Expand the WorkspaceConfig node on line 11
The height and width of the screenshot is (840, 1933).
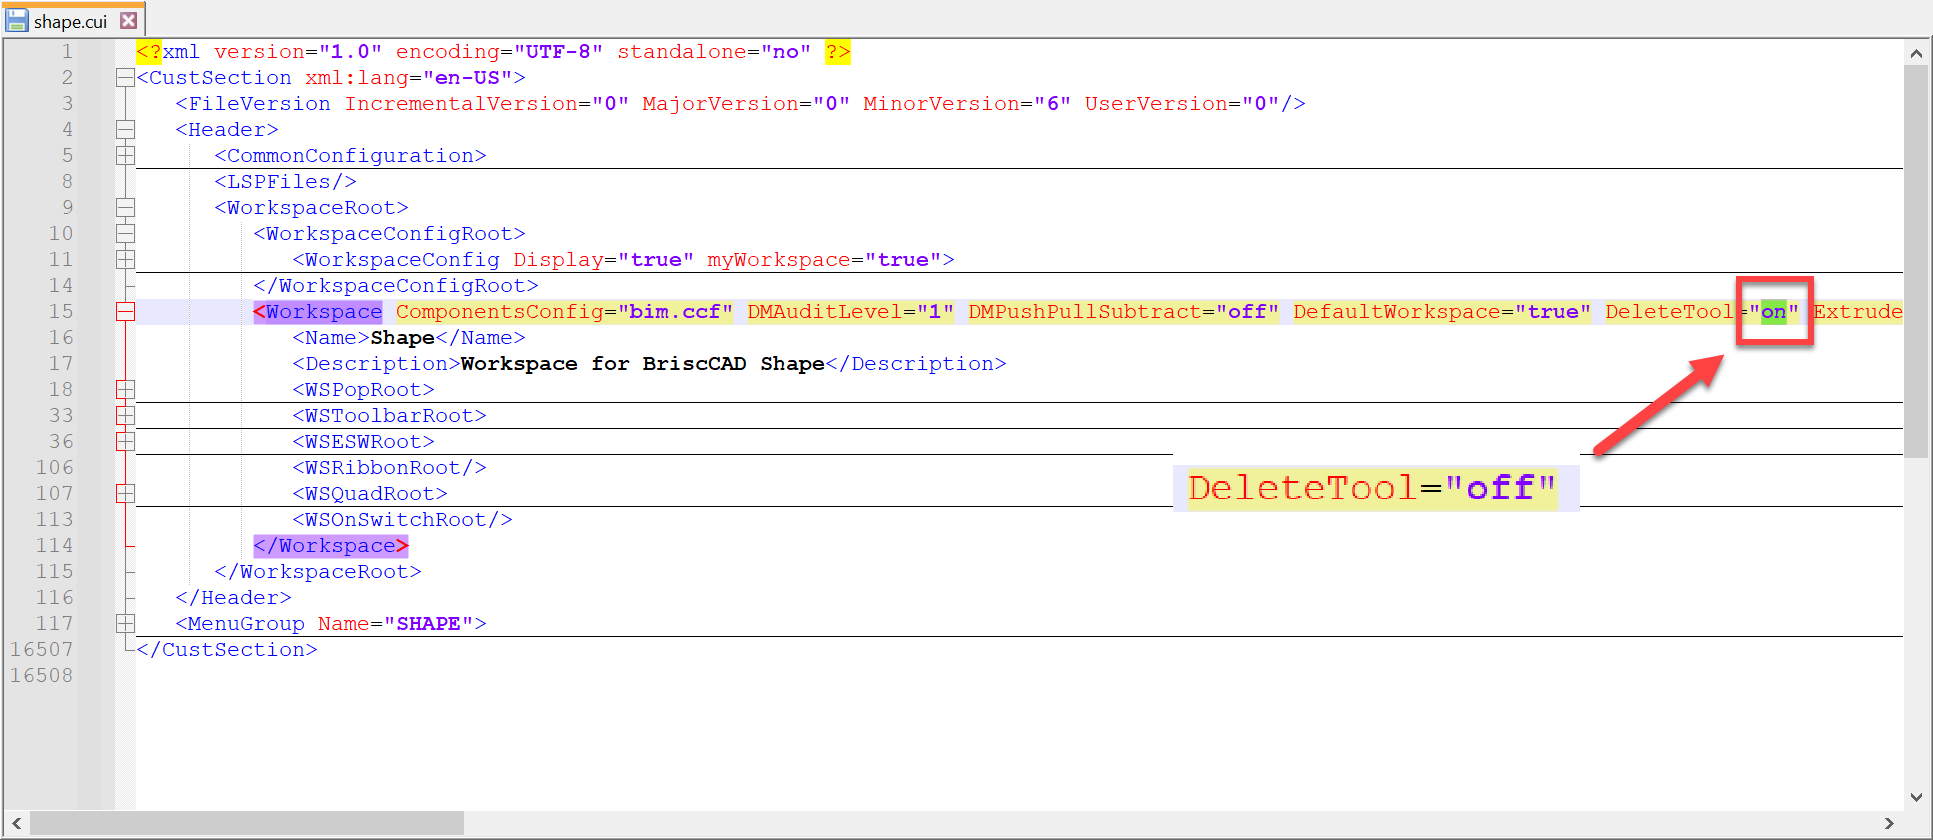click(x=125, y=260)
